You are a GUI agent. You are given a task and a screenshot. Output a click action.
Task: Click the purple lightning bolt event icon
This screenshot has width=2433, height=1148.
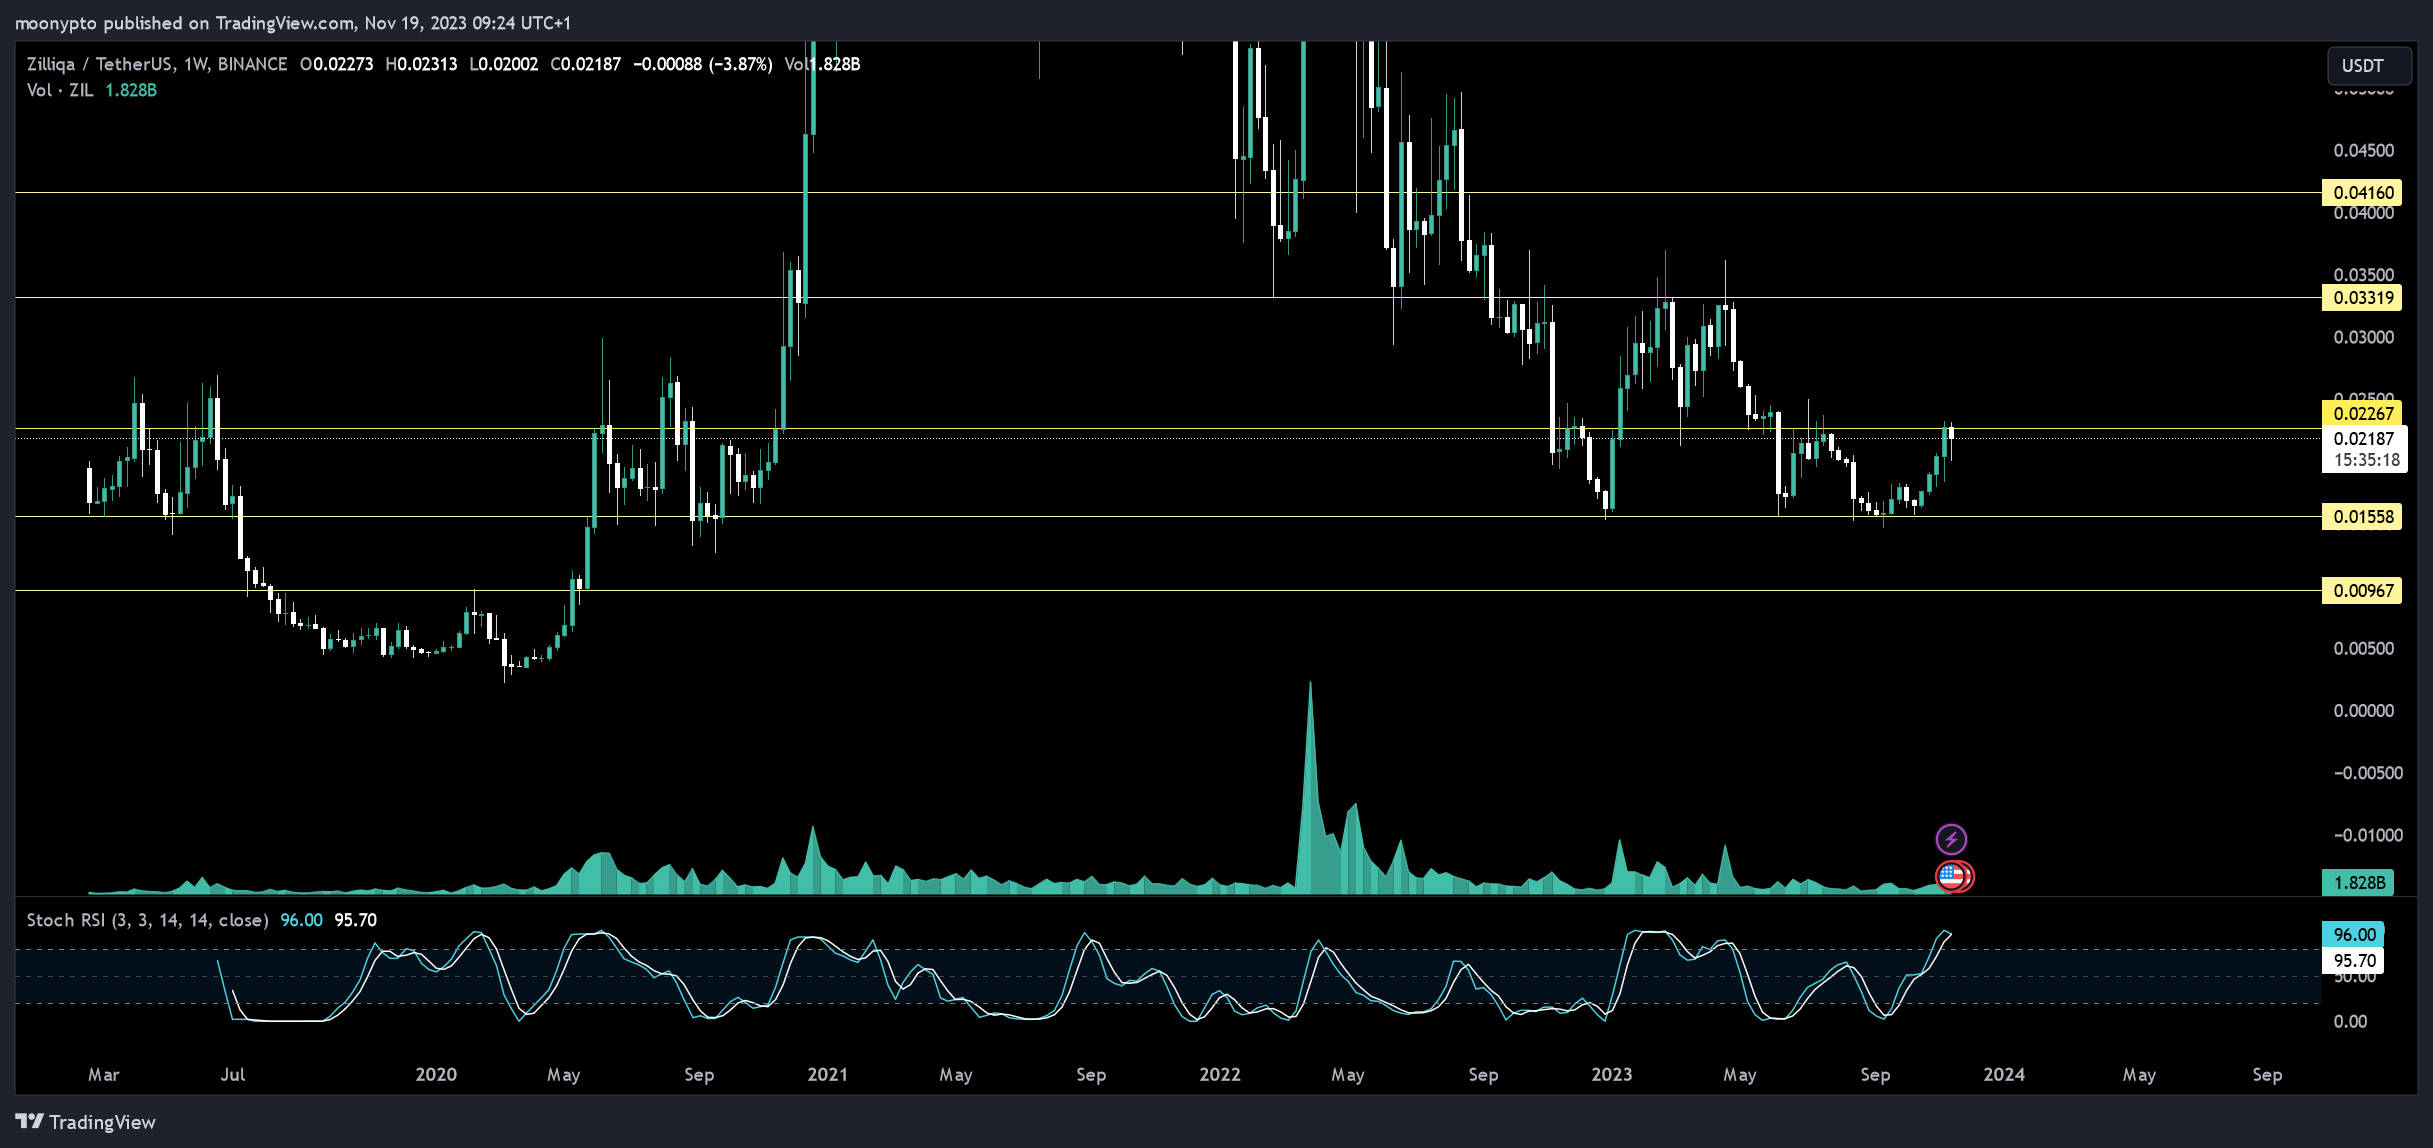coord(1951,839)
